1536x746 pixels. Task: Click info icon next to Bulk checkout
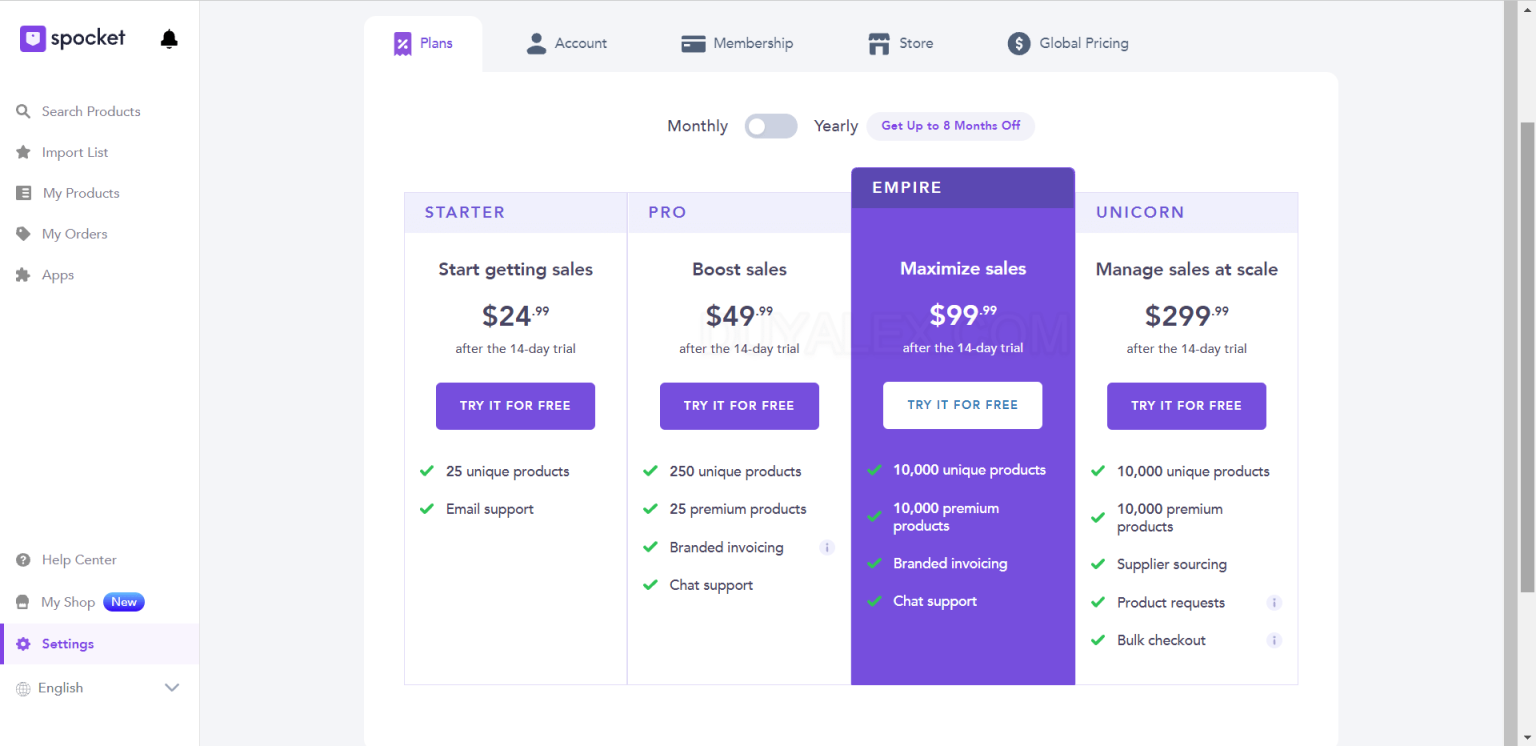point(1274,640)
